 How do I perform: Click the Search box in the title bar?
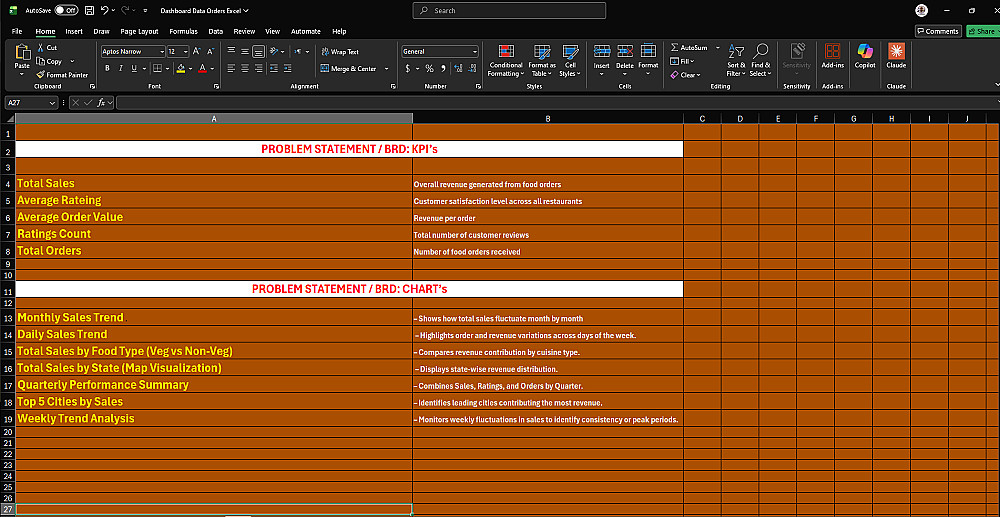pyautogui.click(x=510, y=10)
